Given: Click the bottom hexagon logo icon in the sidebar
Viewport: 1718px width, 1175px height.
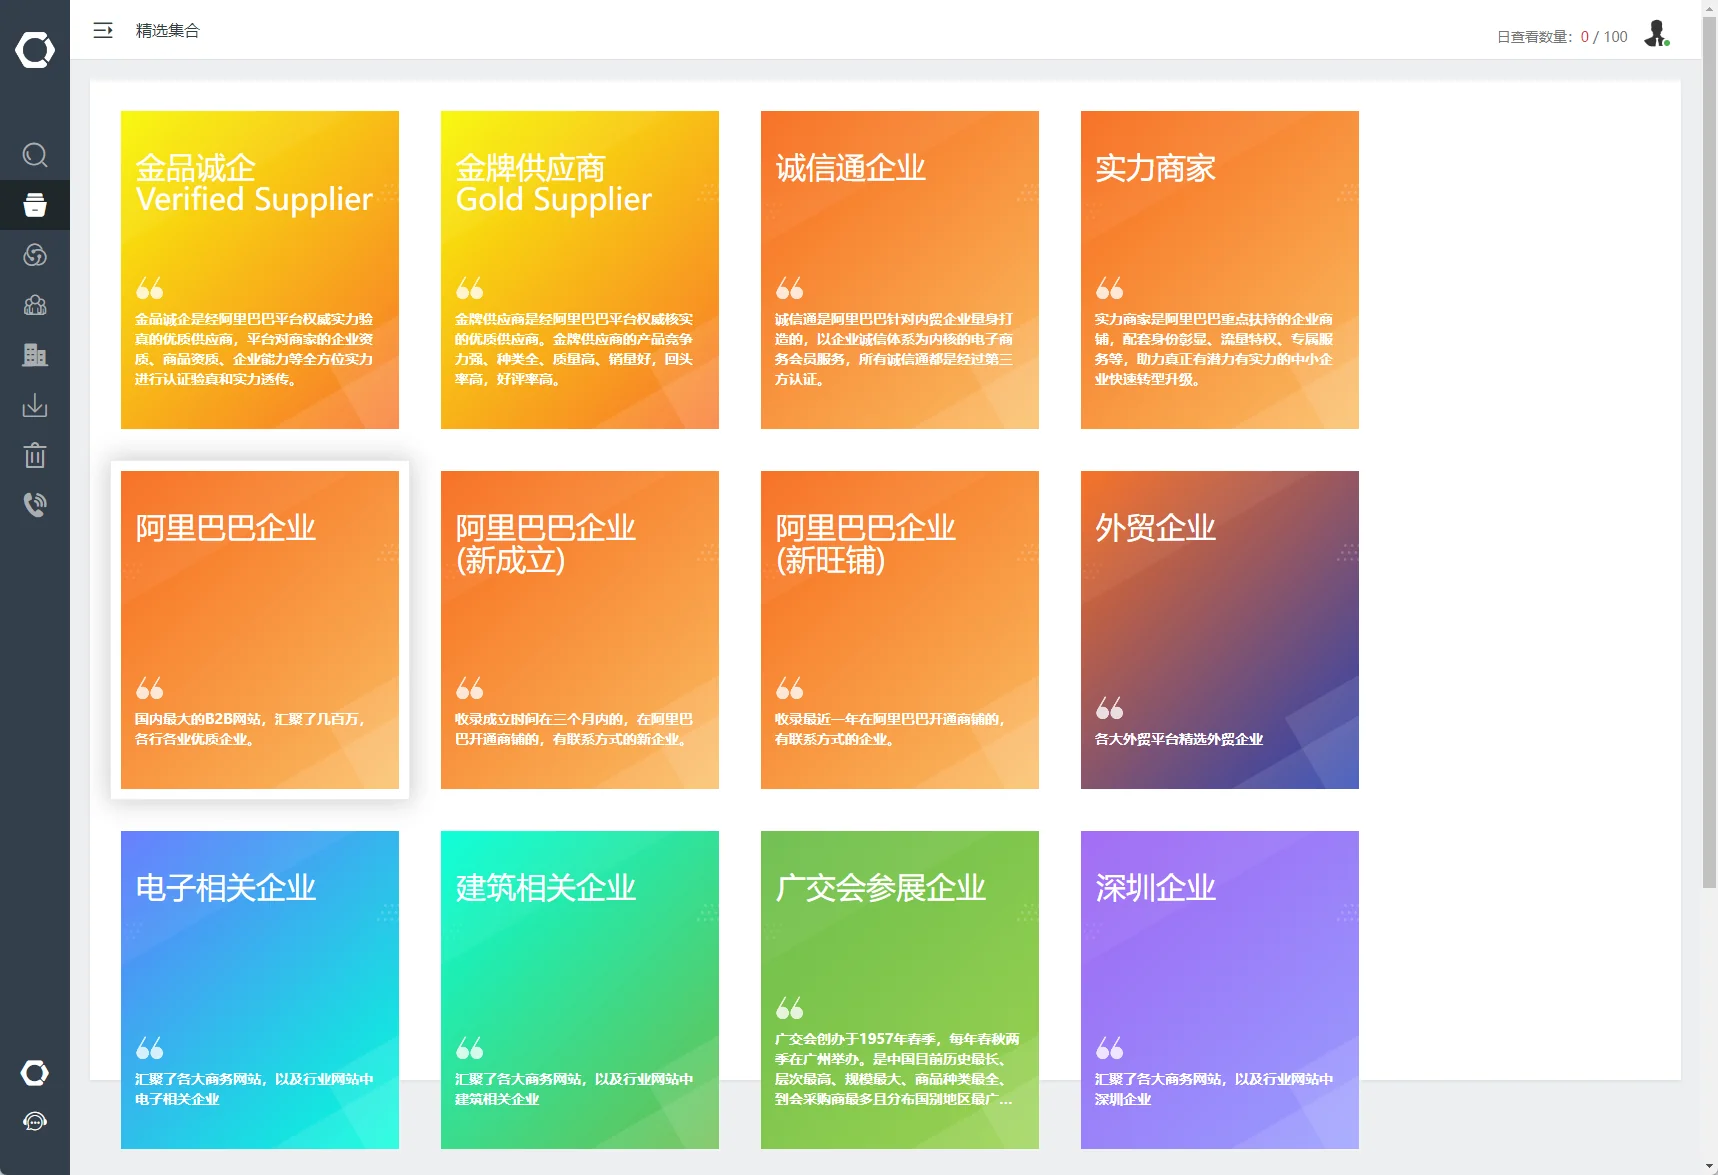Looking at the screenshot, I should pyautogui.click(x=35, y=1073).
